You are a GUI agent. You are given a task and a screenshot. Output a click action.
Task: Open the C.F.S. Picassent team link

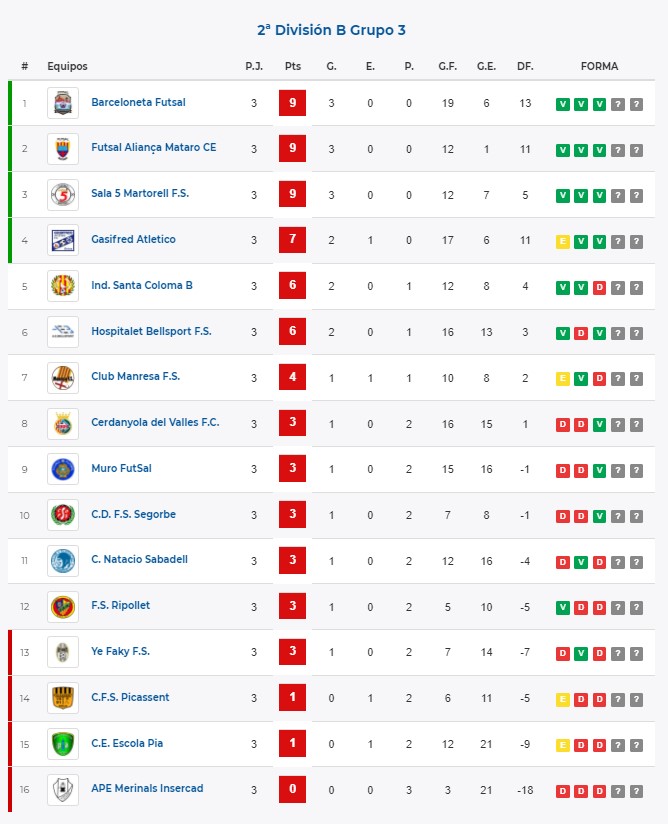click(130, 697)
